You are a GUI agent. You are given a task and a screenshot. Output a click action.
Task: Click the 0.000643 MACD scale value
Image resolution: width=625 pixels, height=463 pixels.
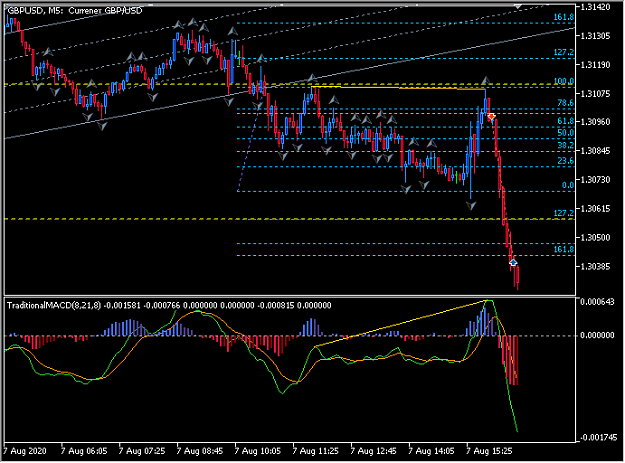pos(597,302)
